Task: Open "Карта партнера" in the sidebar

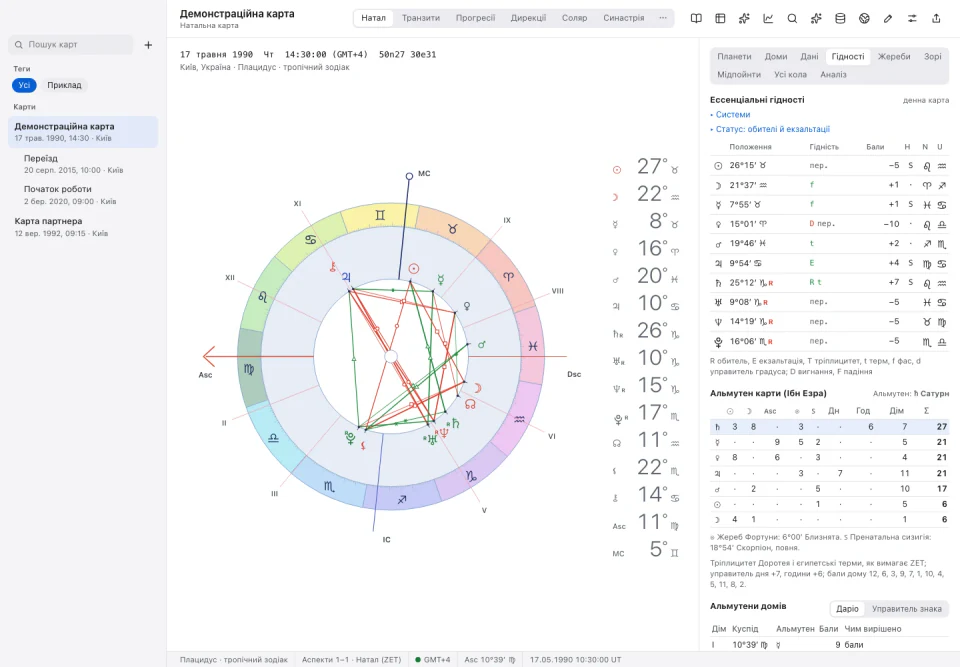Action: (83, 227)
